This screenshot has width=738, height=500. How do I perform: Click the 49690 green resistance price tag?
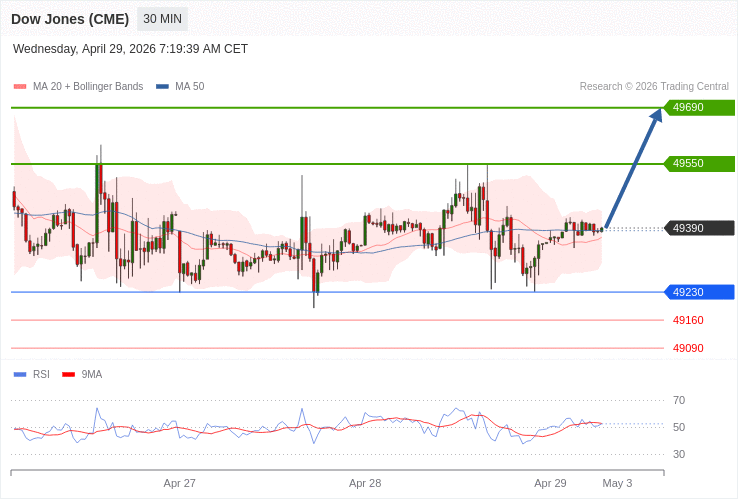[x=699, y=107]
